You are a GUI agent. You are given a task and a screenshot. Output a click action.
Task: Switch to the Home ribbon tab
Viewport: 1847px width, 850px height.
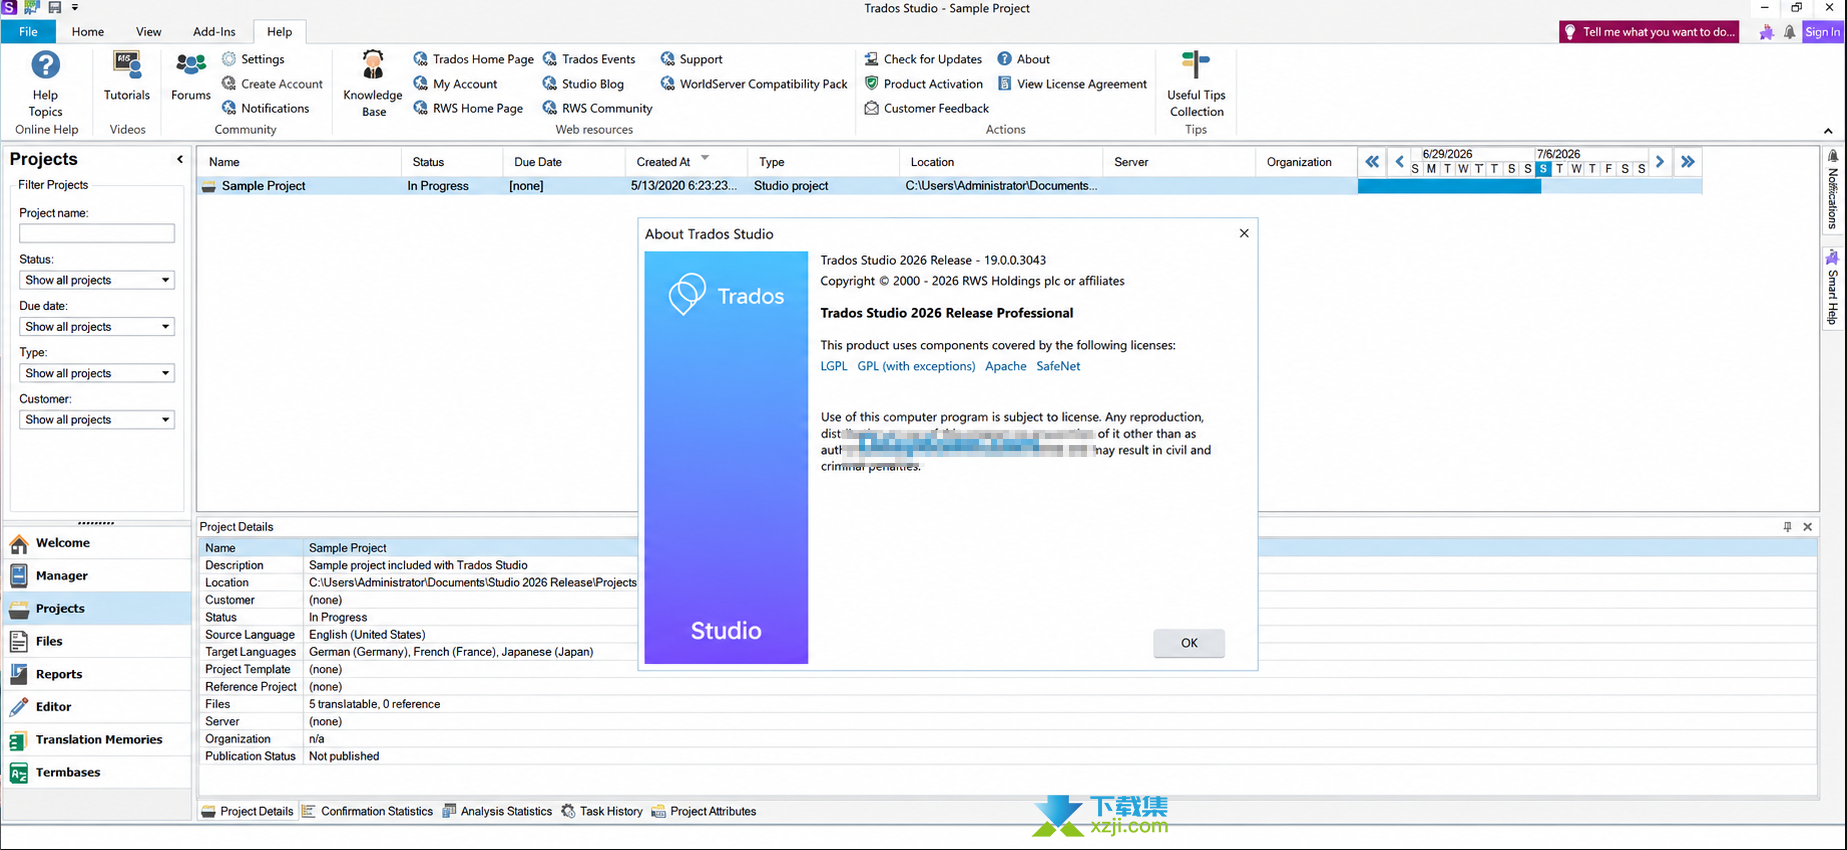click(88, 32)
